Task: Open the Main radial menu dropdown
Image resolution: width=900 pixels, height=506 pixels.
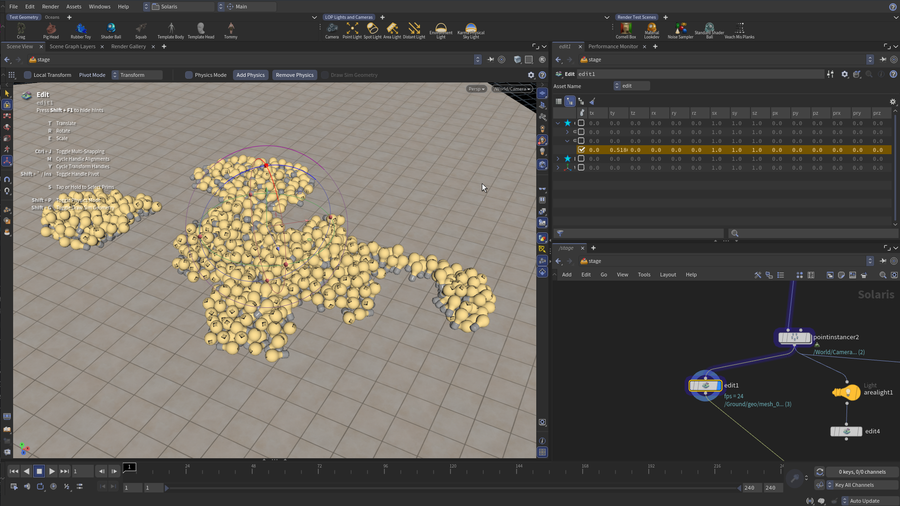Action: pos(247,7)
